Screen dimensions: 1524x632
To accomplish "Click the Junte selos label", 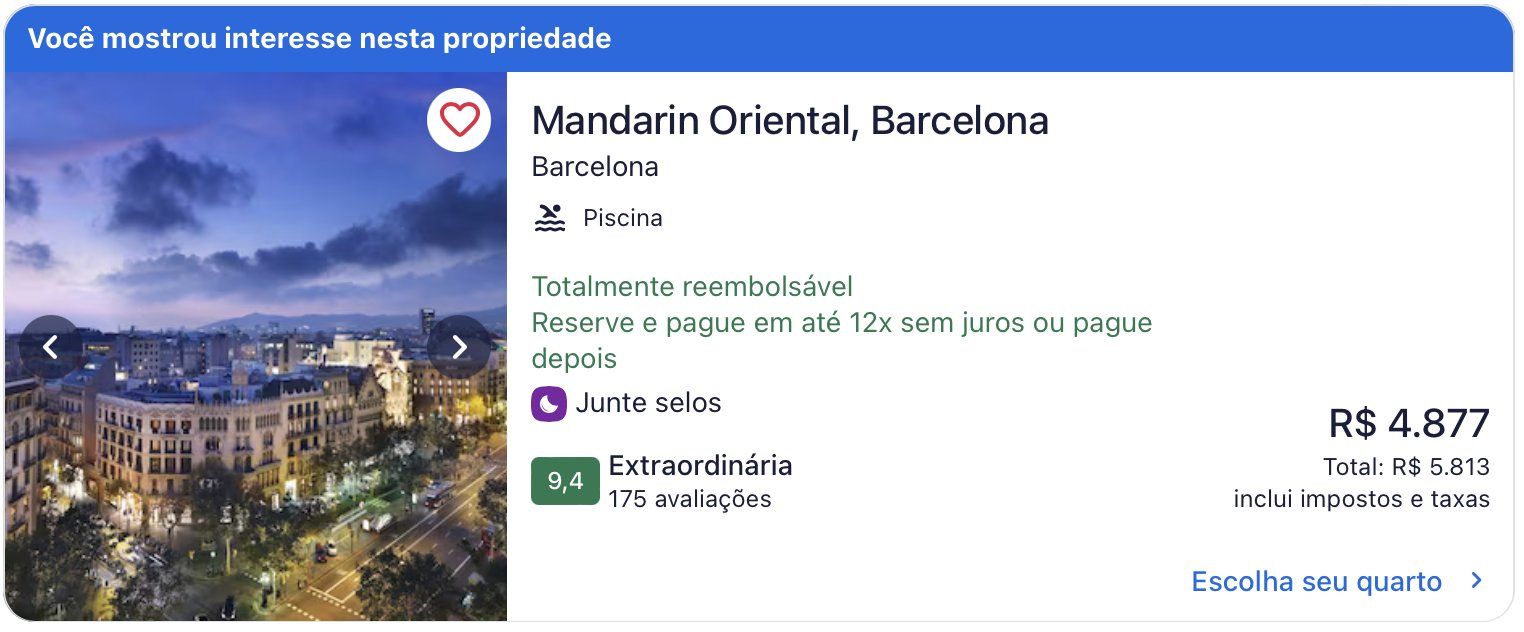I will [x=648, y=403].
